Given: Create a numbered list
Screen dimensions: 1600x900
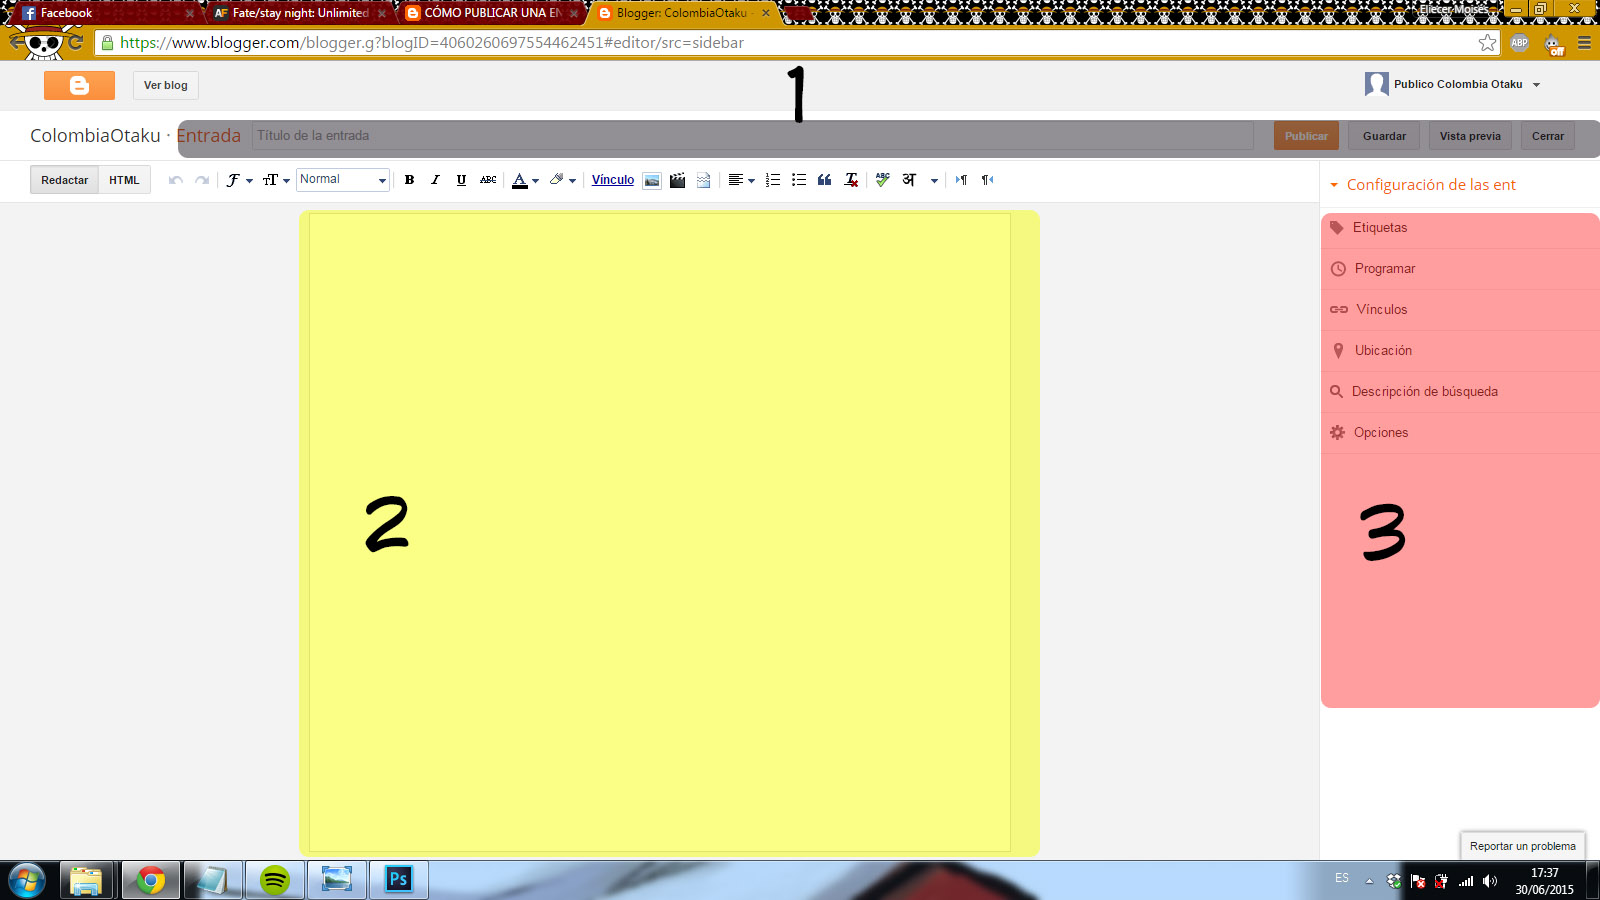Looking at the screenshot, I should 773,180.
